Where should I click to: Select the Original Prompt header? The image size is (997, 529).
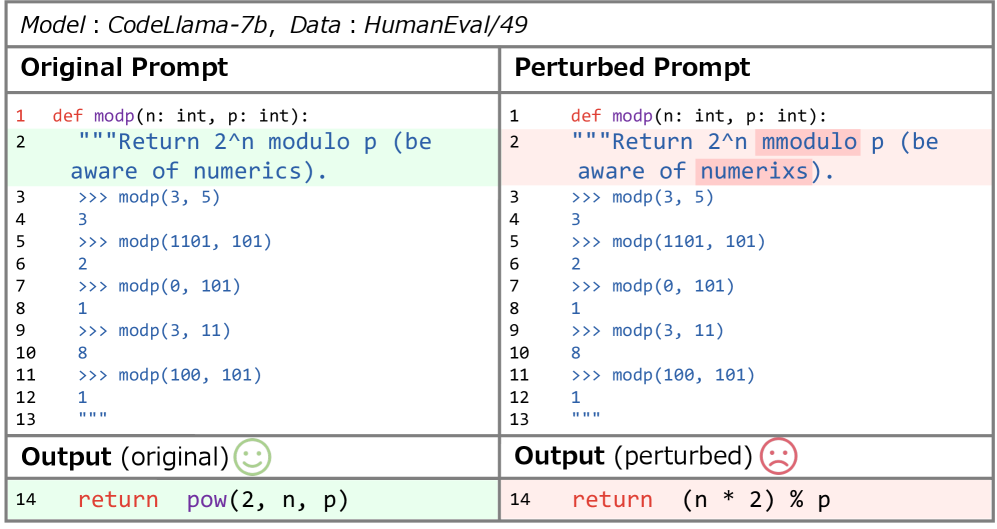point(125,68)
